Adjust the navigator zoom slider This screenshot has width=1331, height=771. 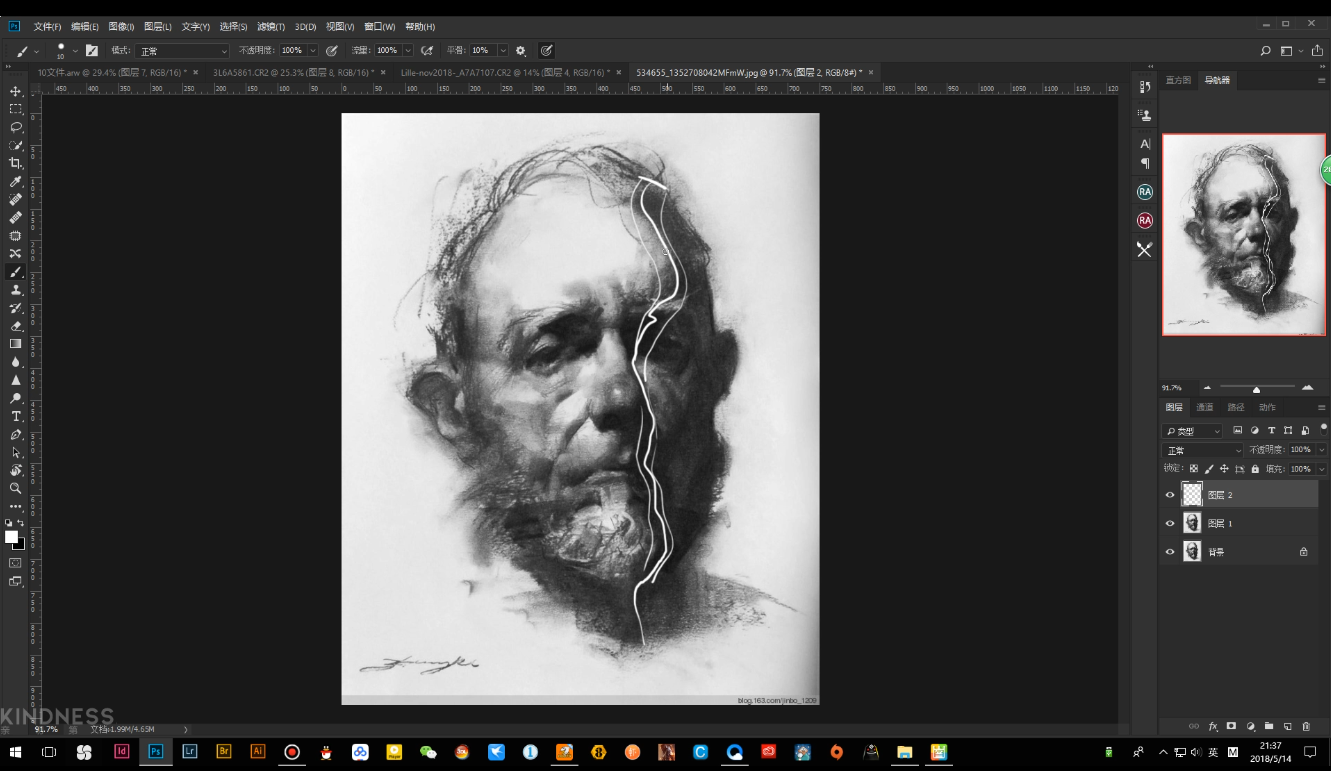coord(1256,389)
